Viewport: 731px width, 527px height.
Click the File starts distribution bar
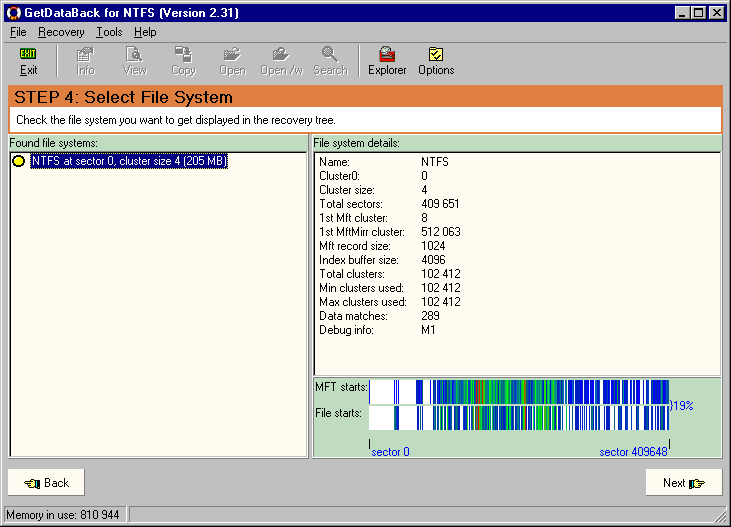coord(519,418)
